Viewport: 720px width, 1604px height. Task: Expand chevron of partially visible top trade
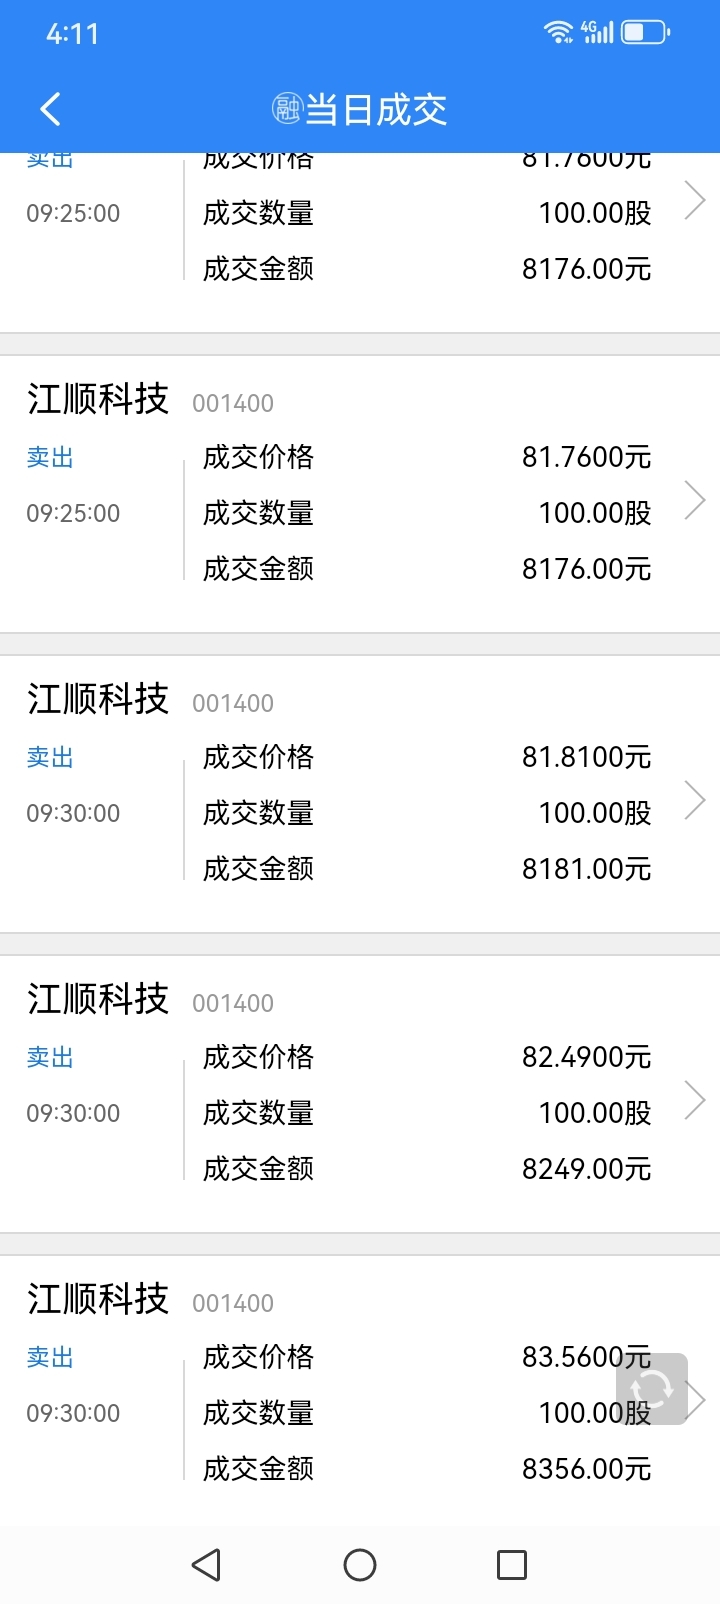pyautogui.click(x=695, y=200)
